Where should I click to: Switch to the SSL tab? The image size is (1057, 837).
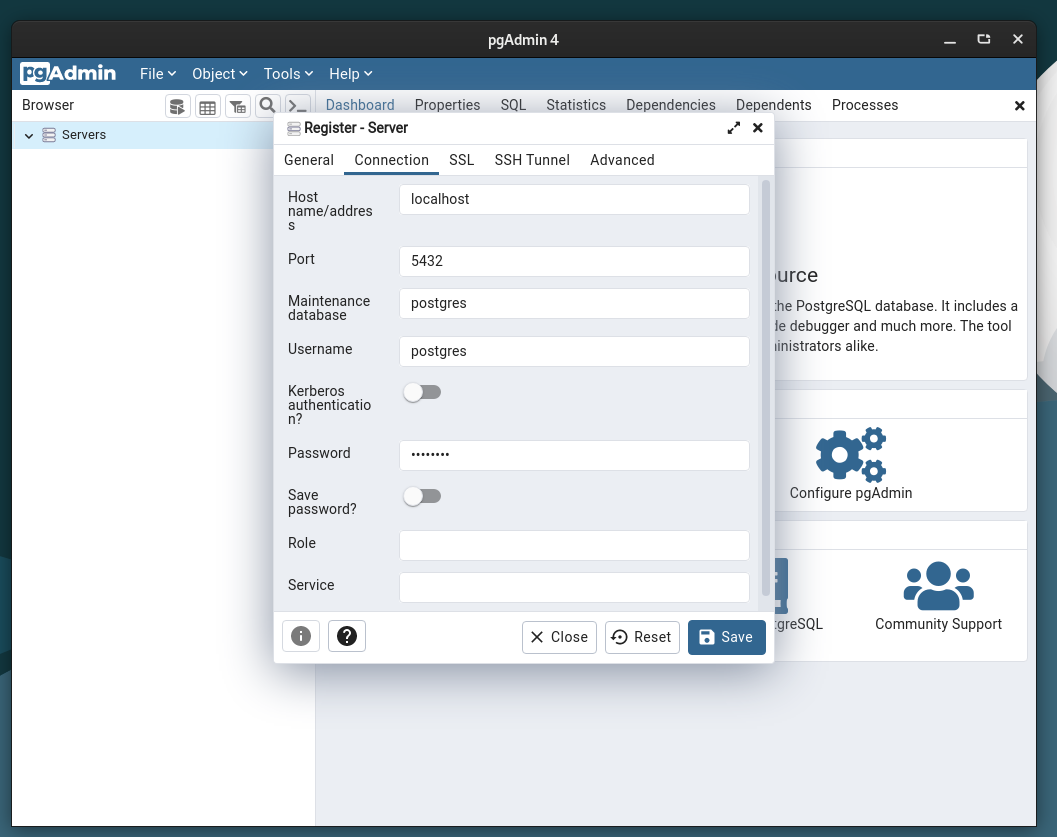point(462,160)
